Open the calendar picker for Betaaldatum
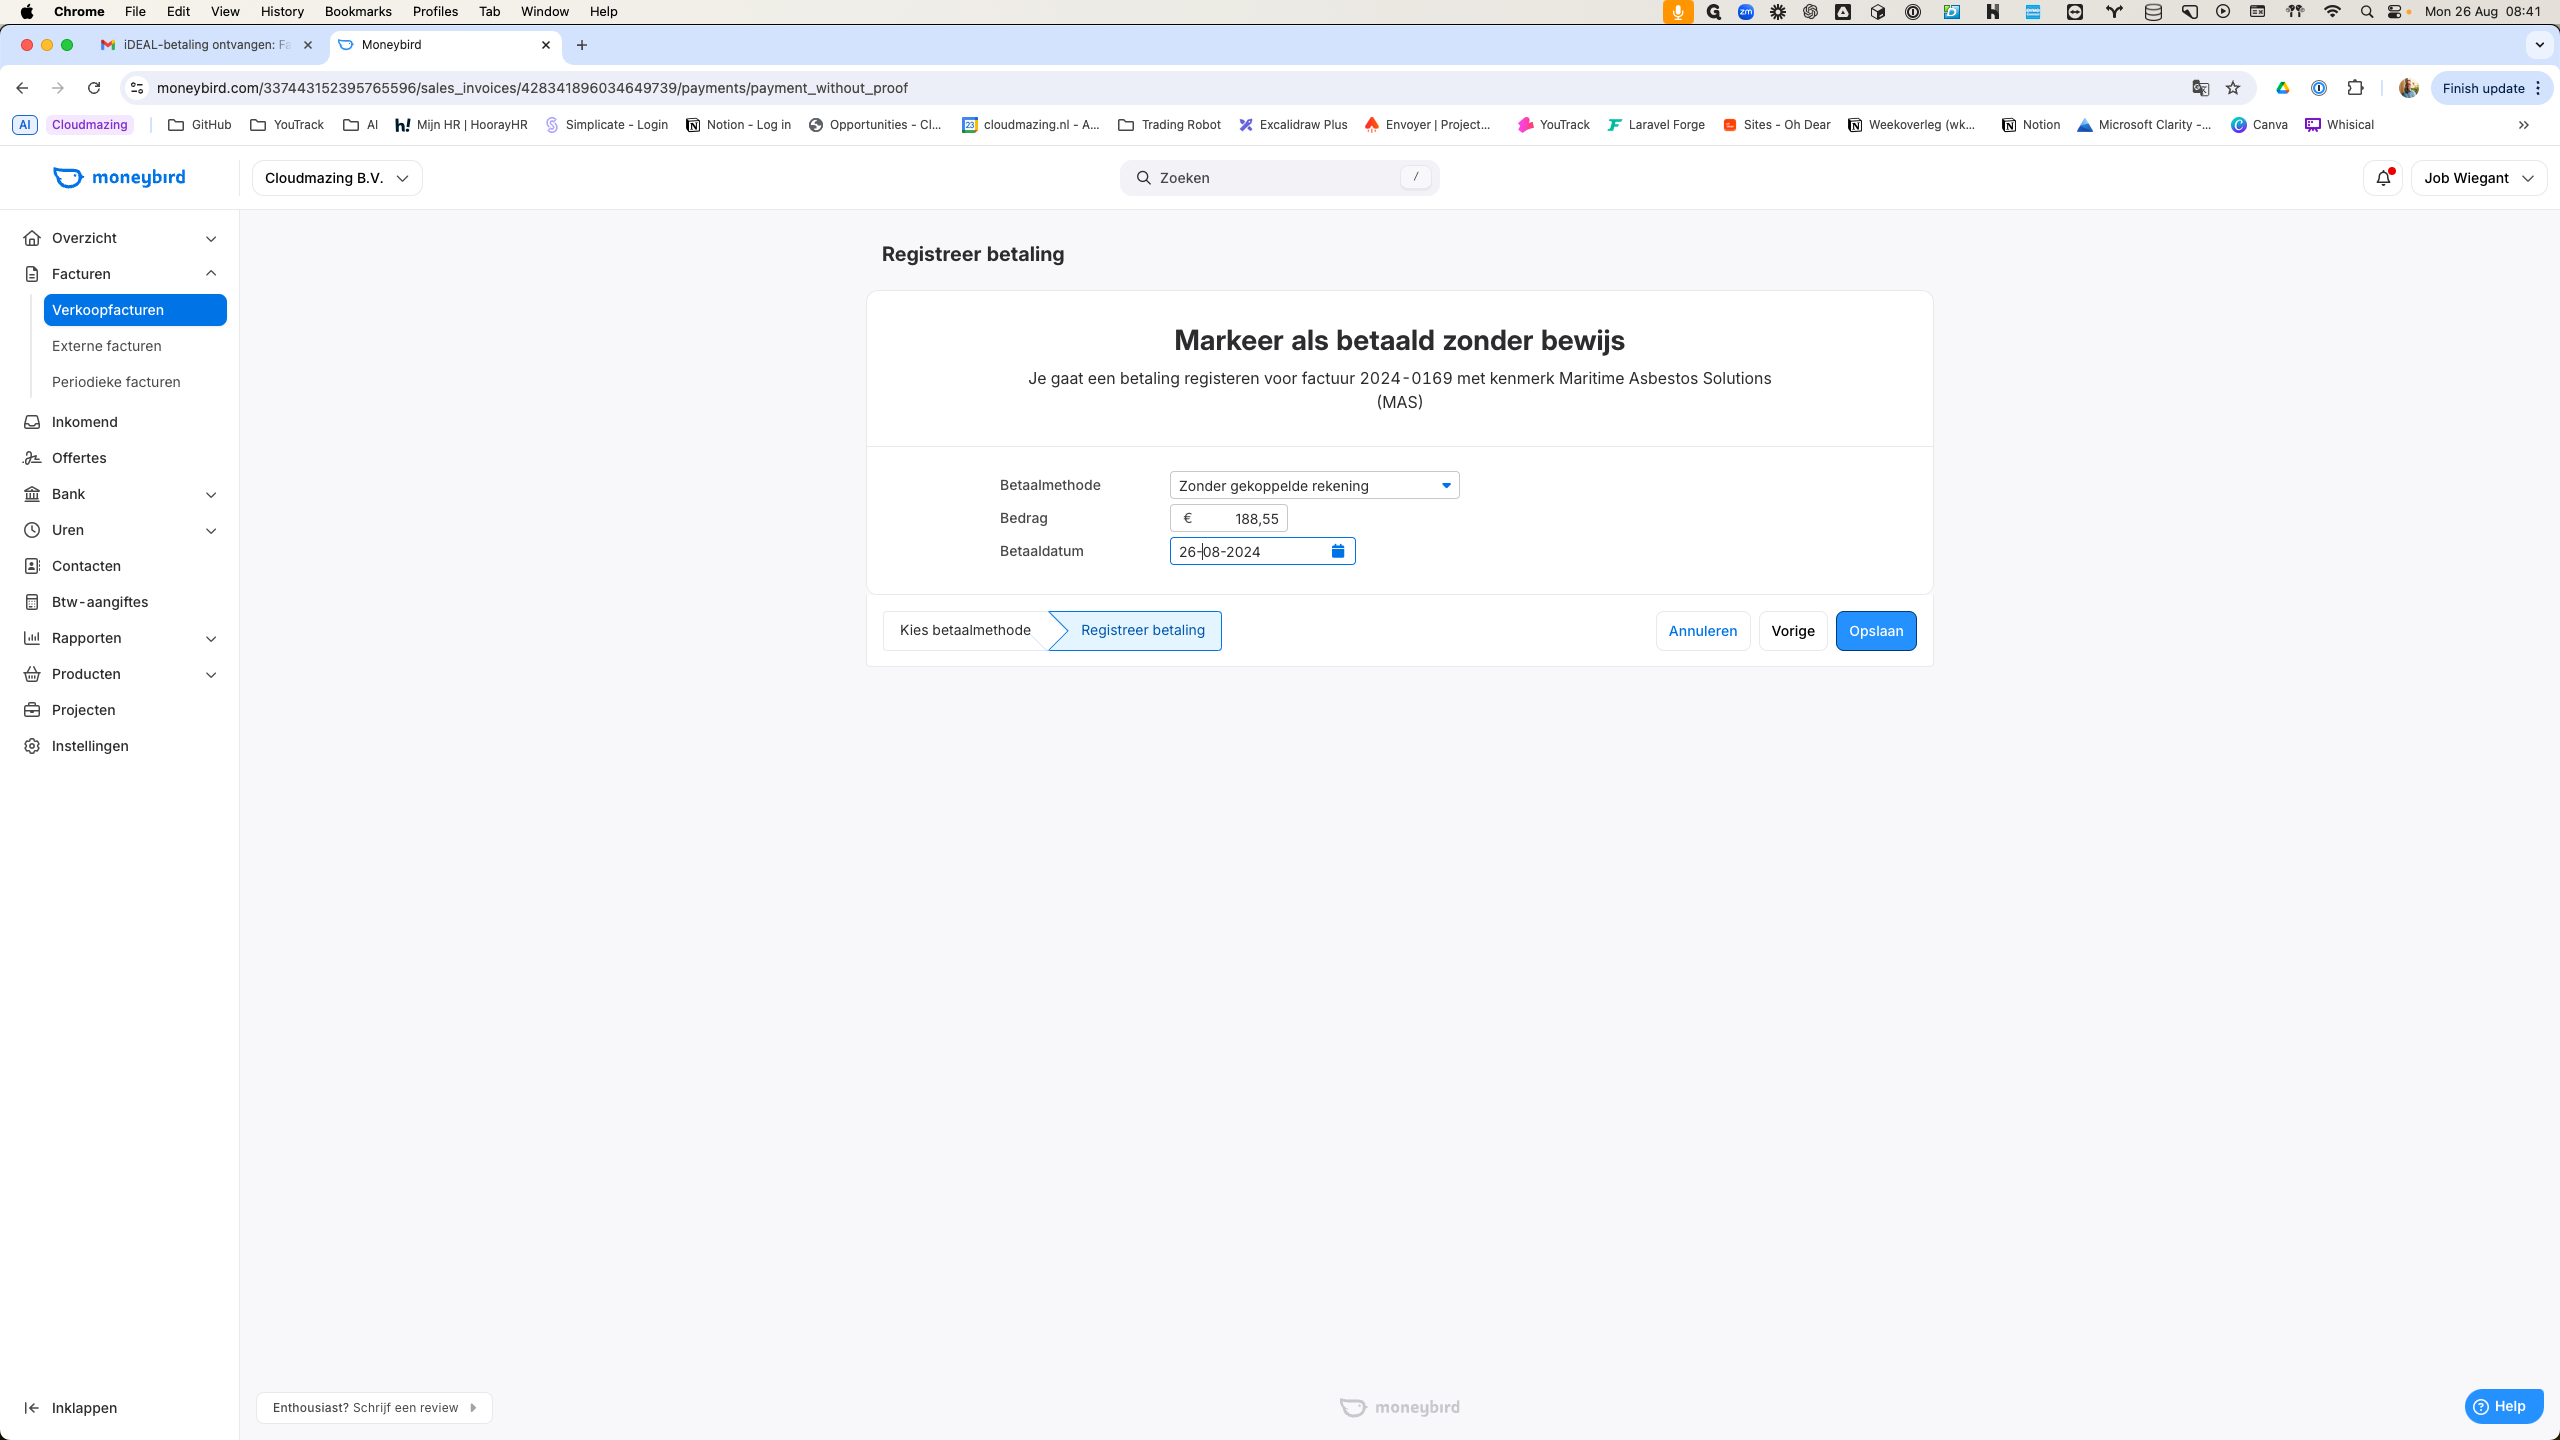The width and height of the screenshot is (2560, 1440). 1338,551
